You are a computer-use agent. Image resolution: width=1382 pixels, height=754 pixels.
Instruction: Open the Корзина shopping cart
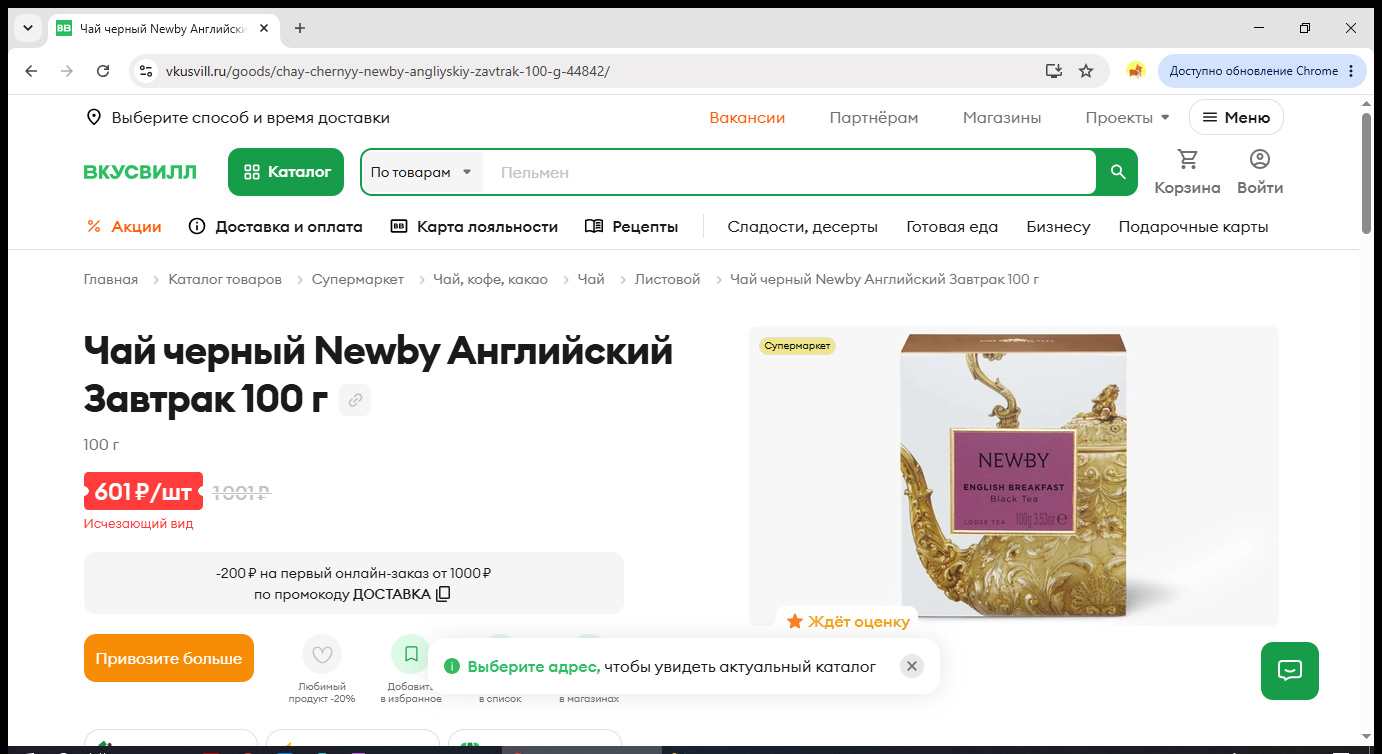click(1187, 172)
